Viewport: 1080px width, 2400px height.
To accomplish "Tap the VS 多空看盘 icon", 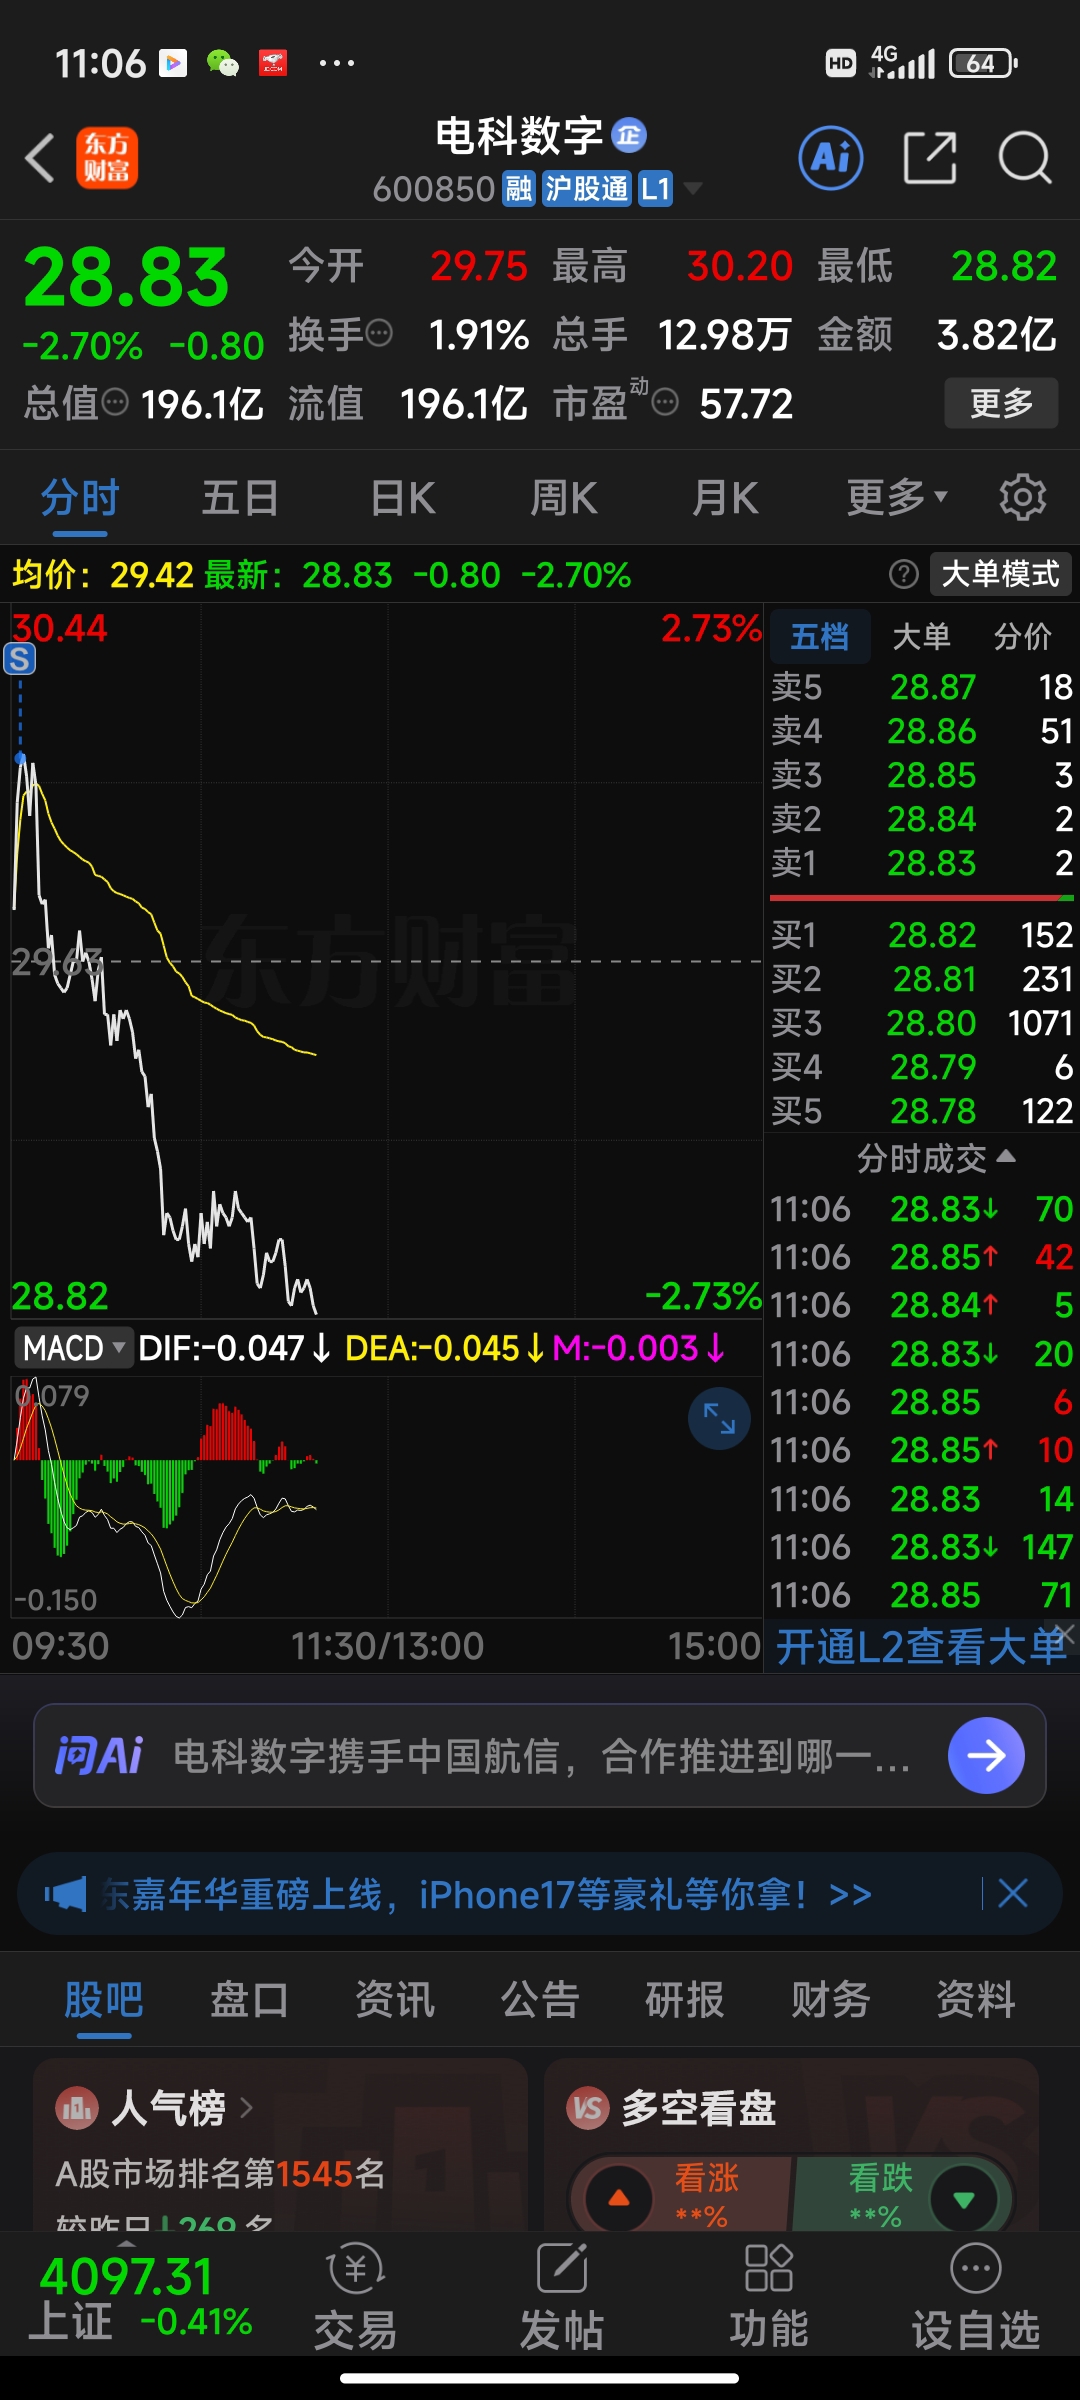I will pyautogui.click(x=588, y=2108).
